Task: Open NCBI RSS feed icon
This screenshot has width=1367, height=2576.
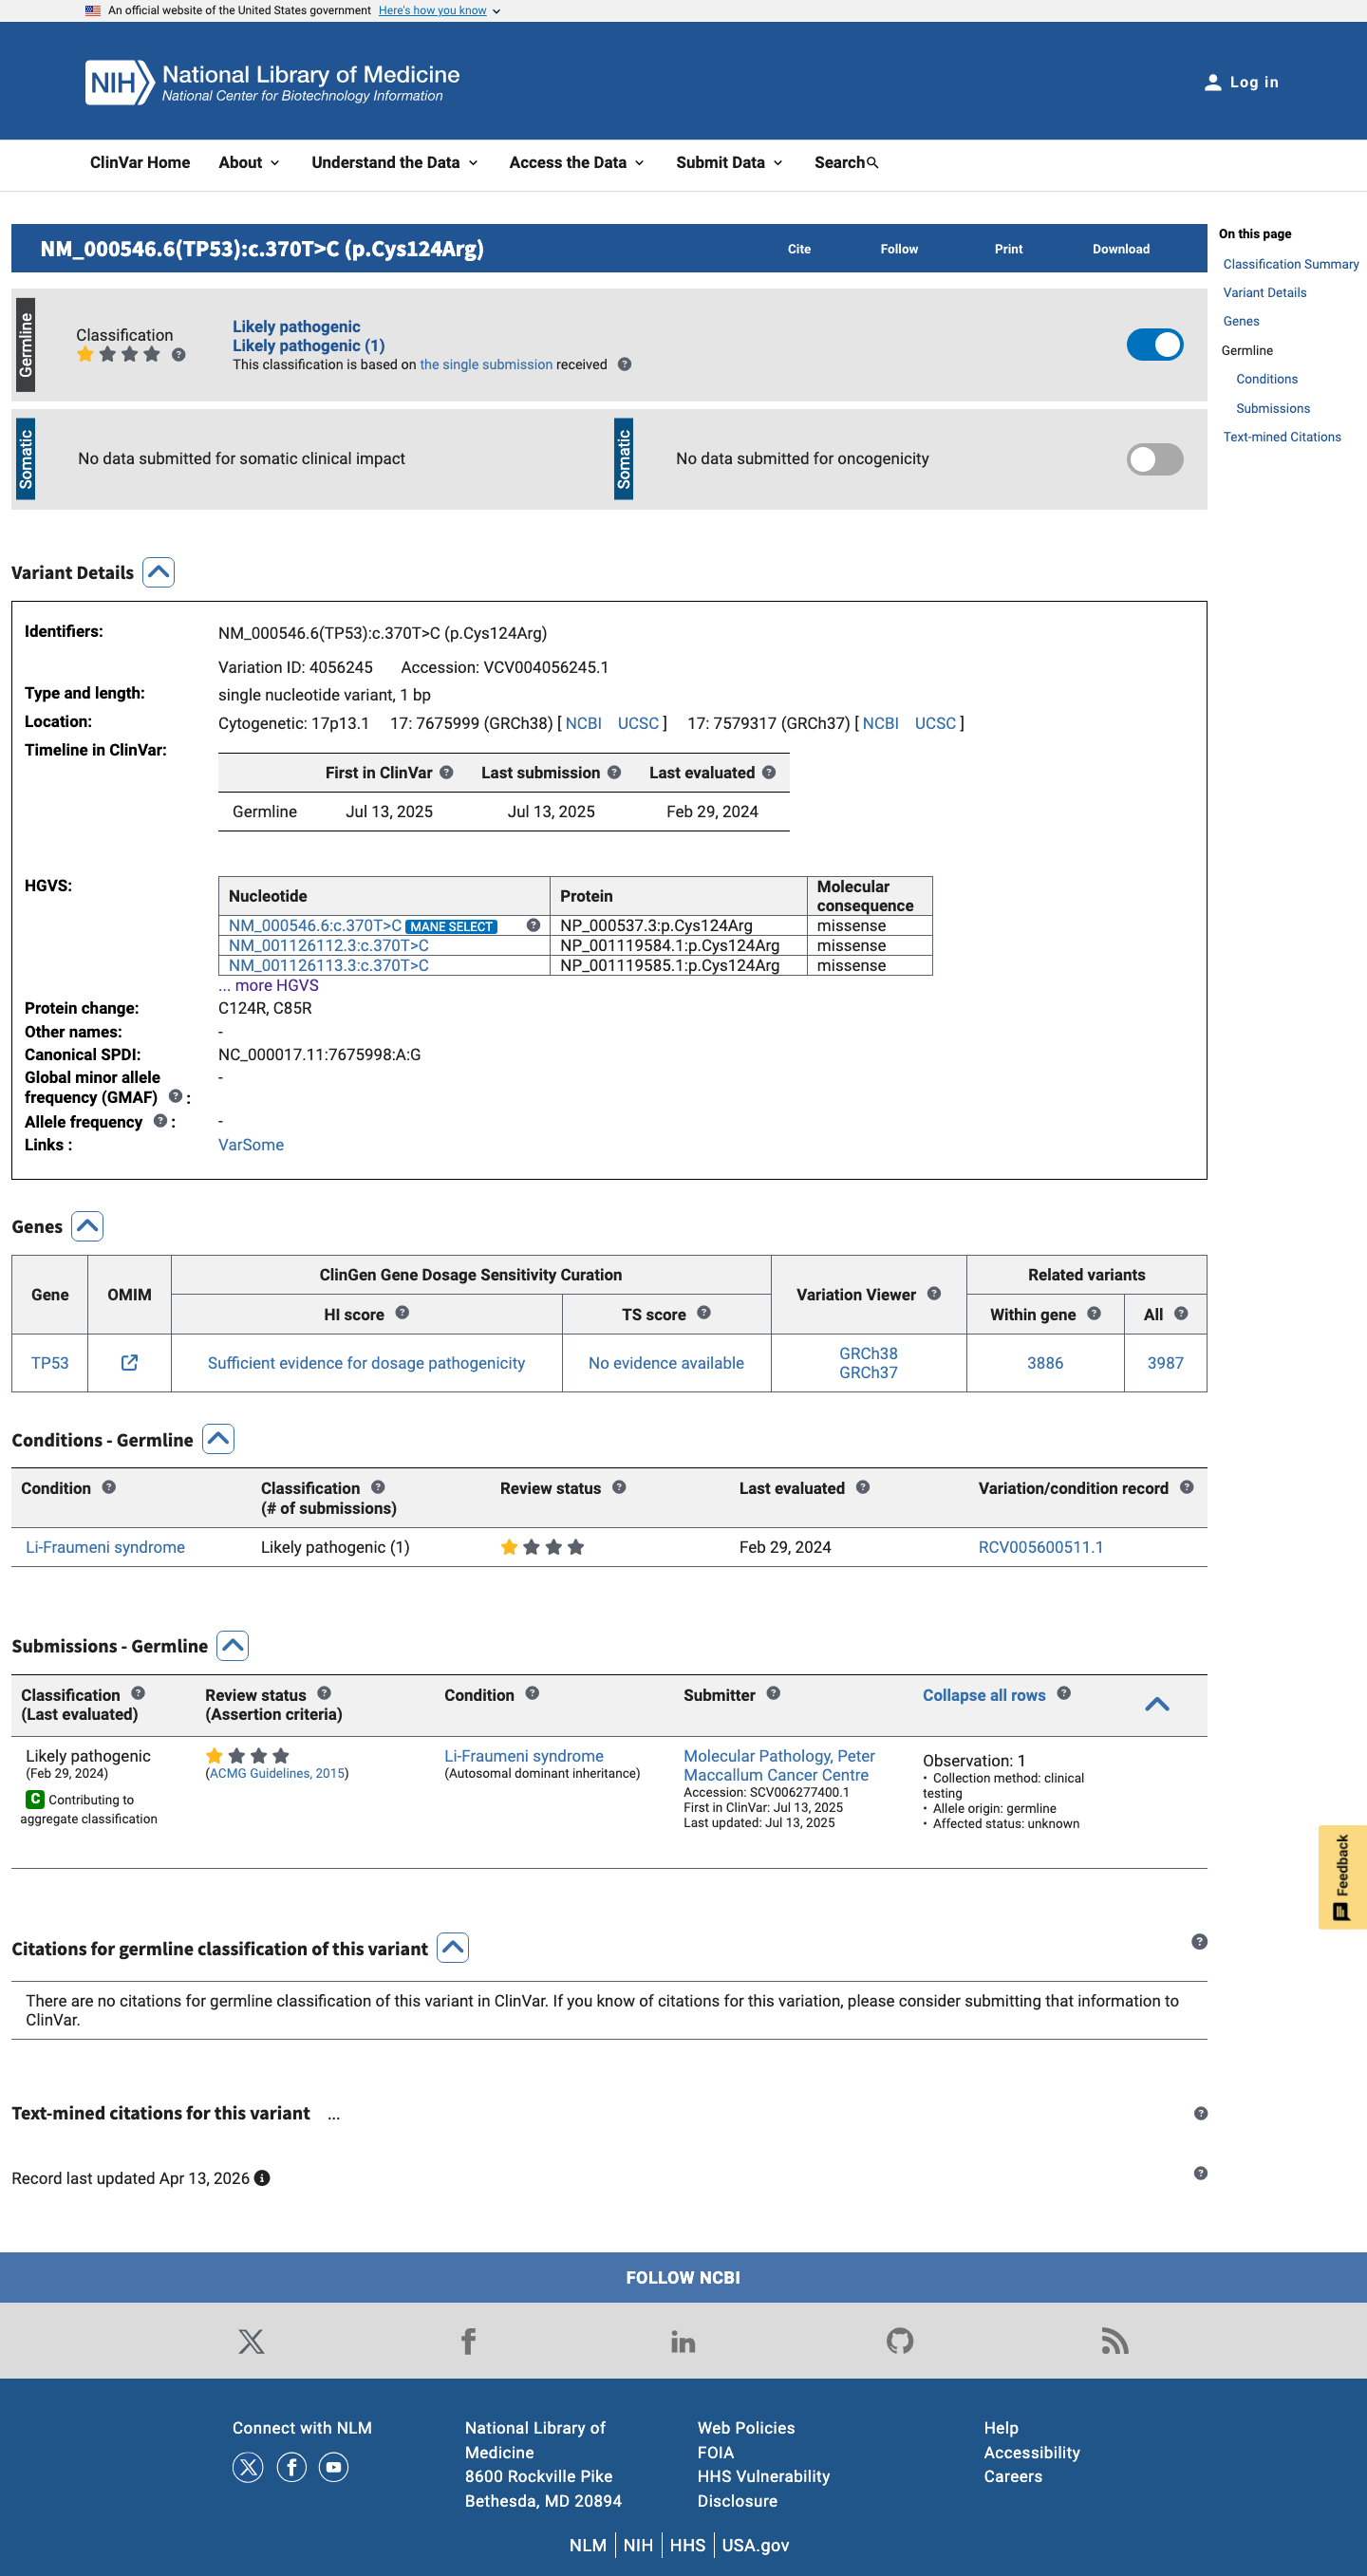Action: pyautogui.click(x=1115, y=2341)
